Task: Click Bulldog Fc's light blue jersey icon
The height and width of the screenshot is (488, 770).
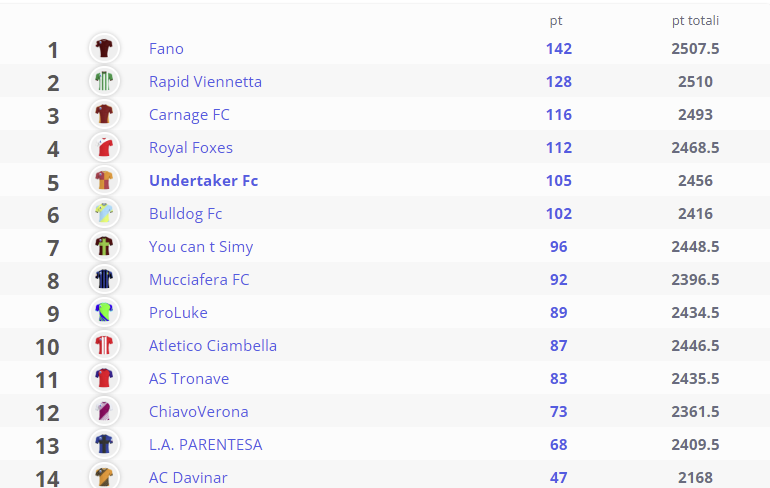Action: (x=104, y=213)
